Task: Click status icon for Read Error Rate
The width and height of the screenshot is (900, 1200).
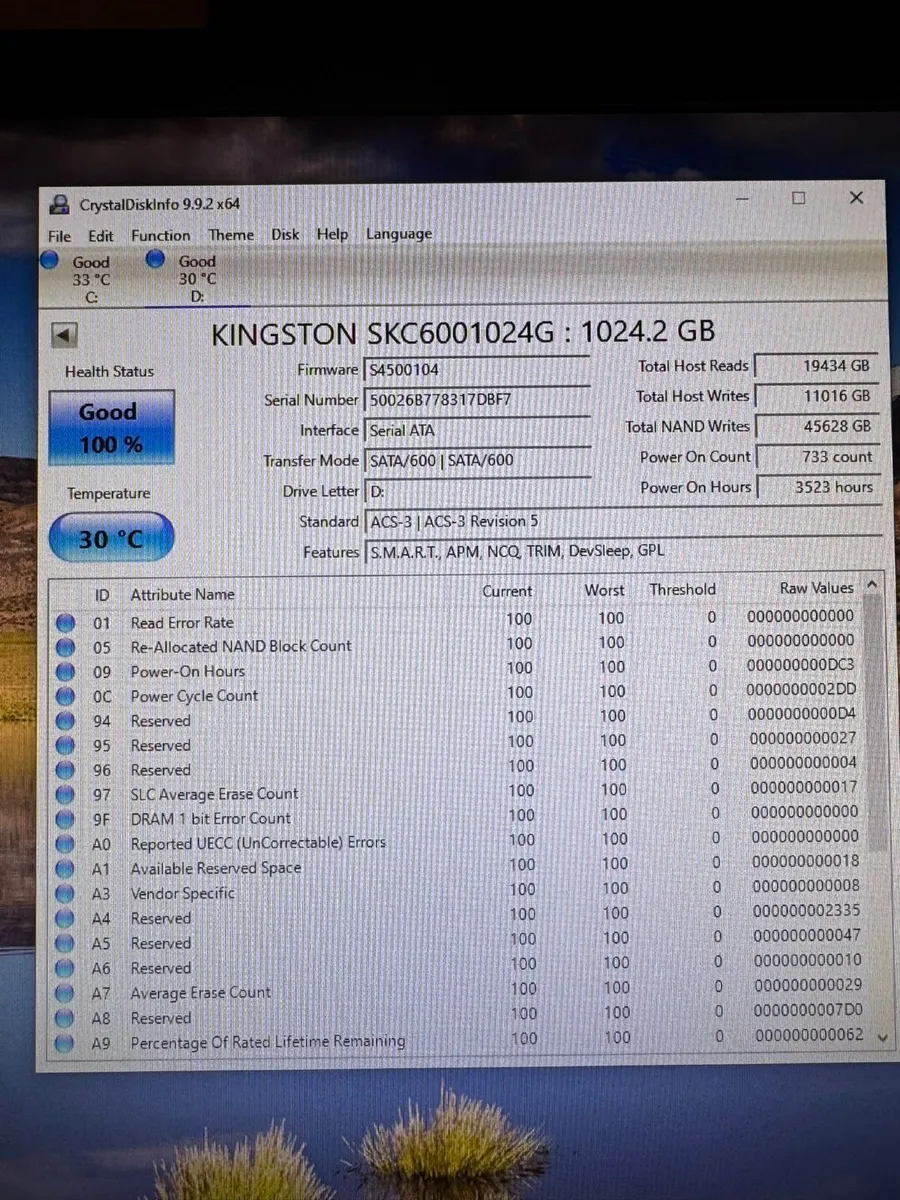Action: pos(66,622)
